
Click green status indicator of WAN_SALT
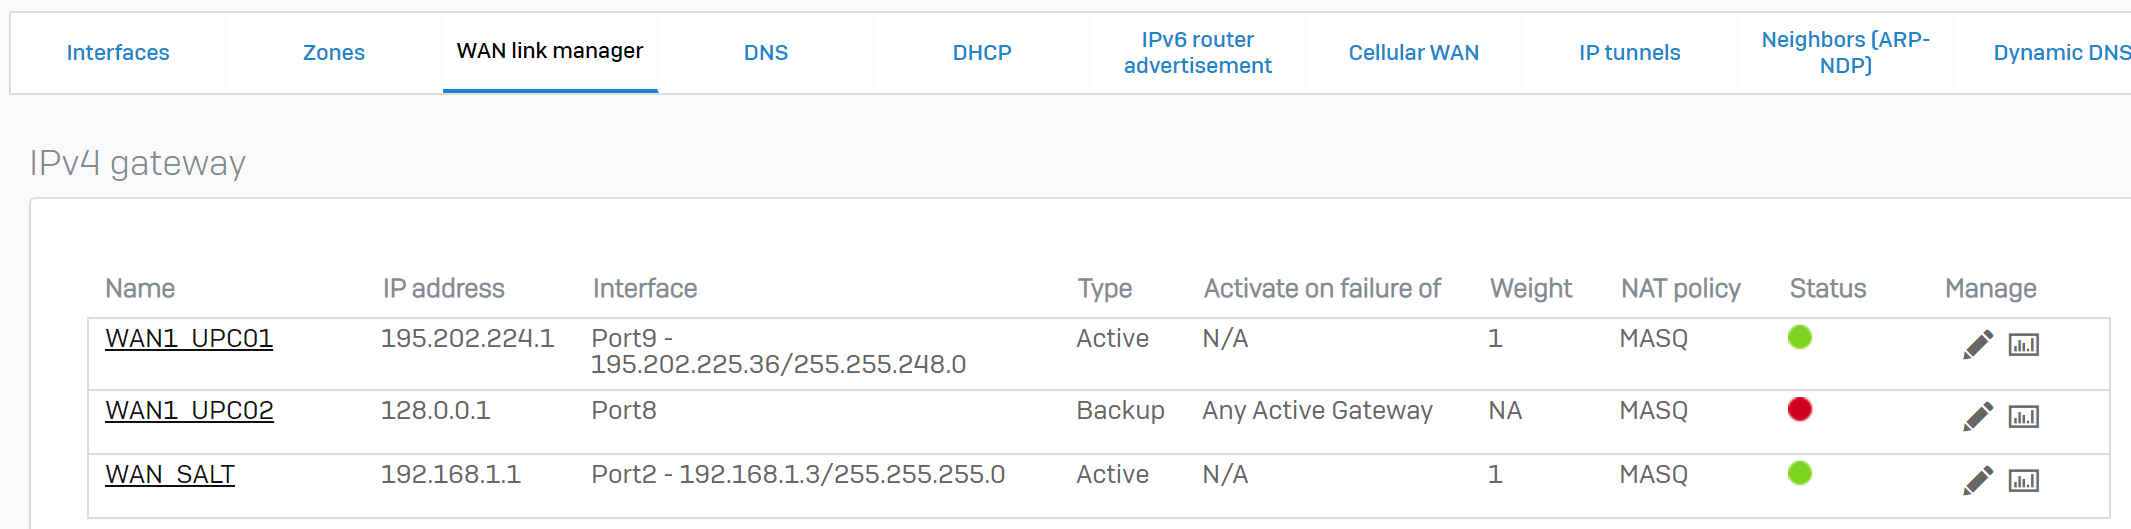1800,473
